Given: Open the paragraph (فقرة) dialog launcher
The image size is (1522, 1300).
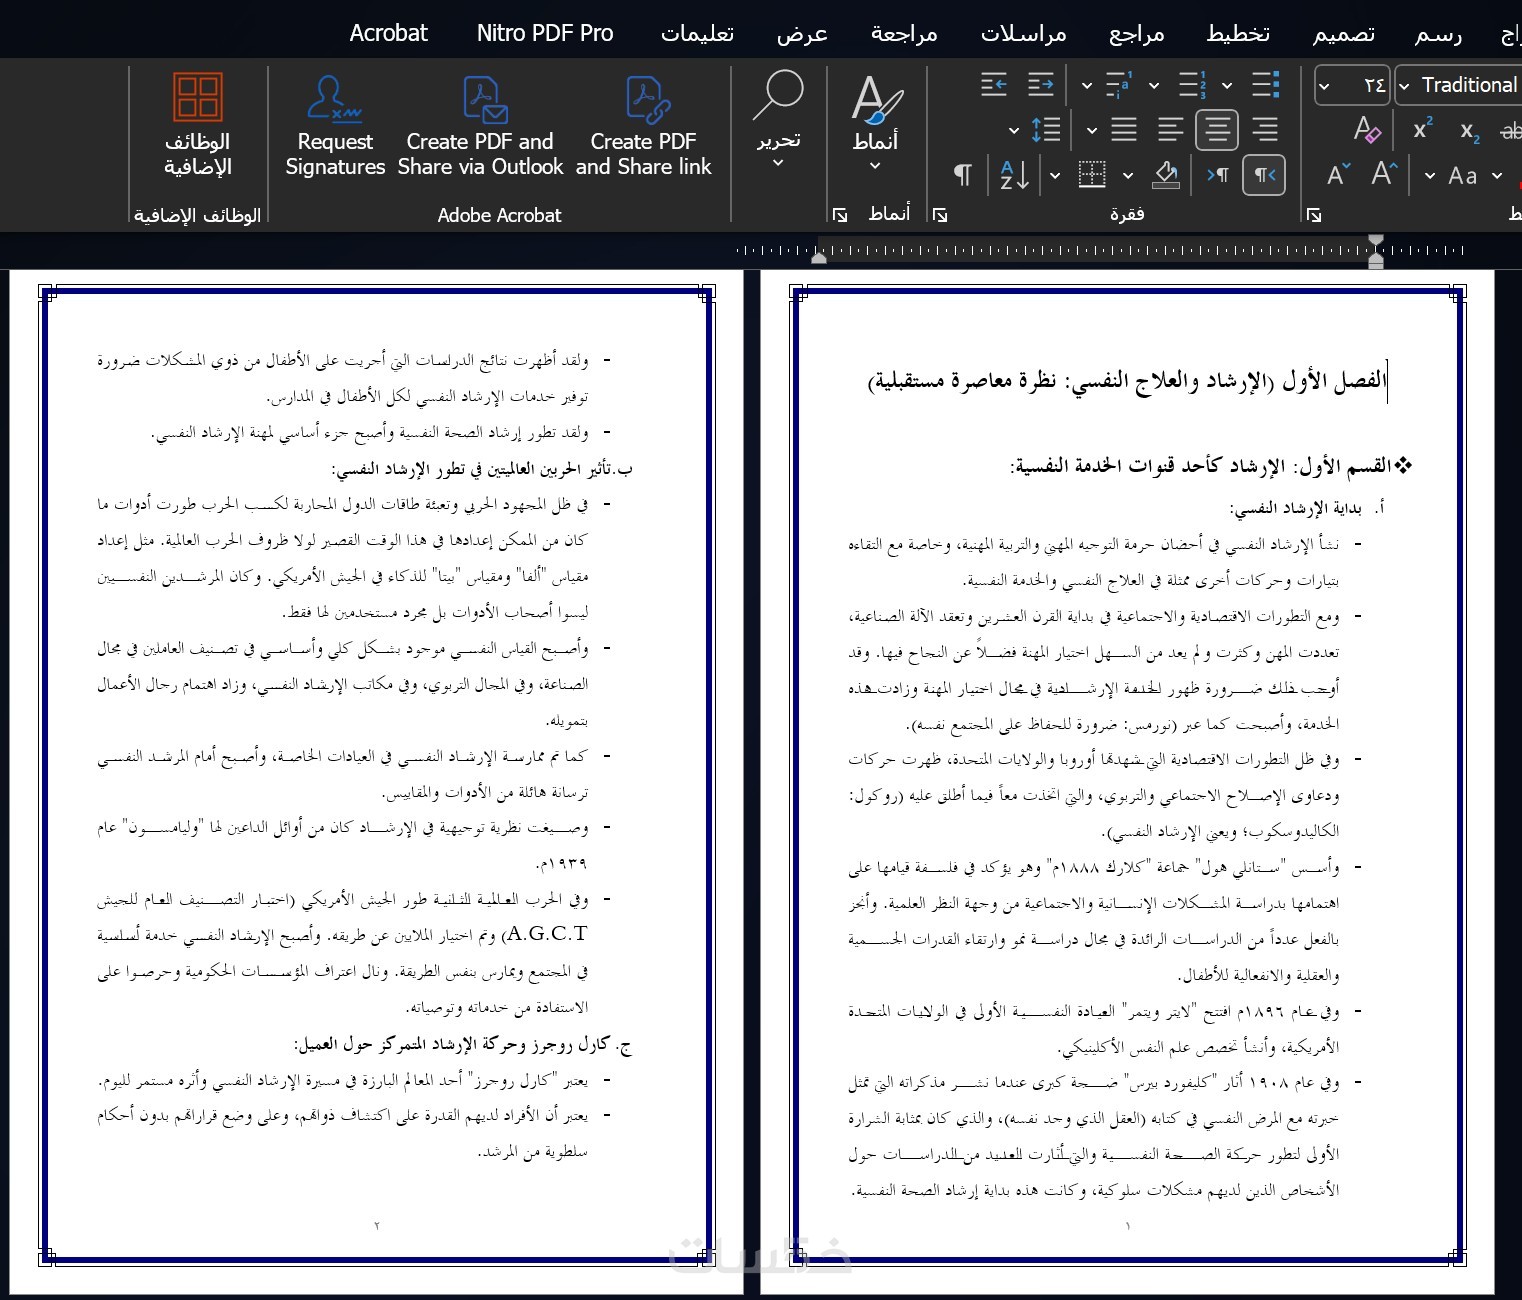Looking at the screenshot, I should point(940,215).
